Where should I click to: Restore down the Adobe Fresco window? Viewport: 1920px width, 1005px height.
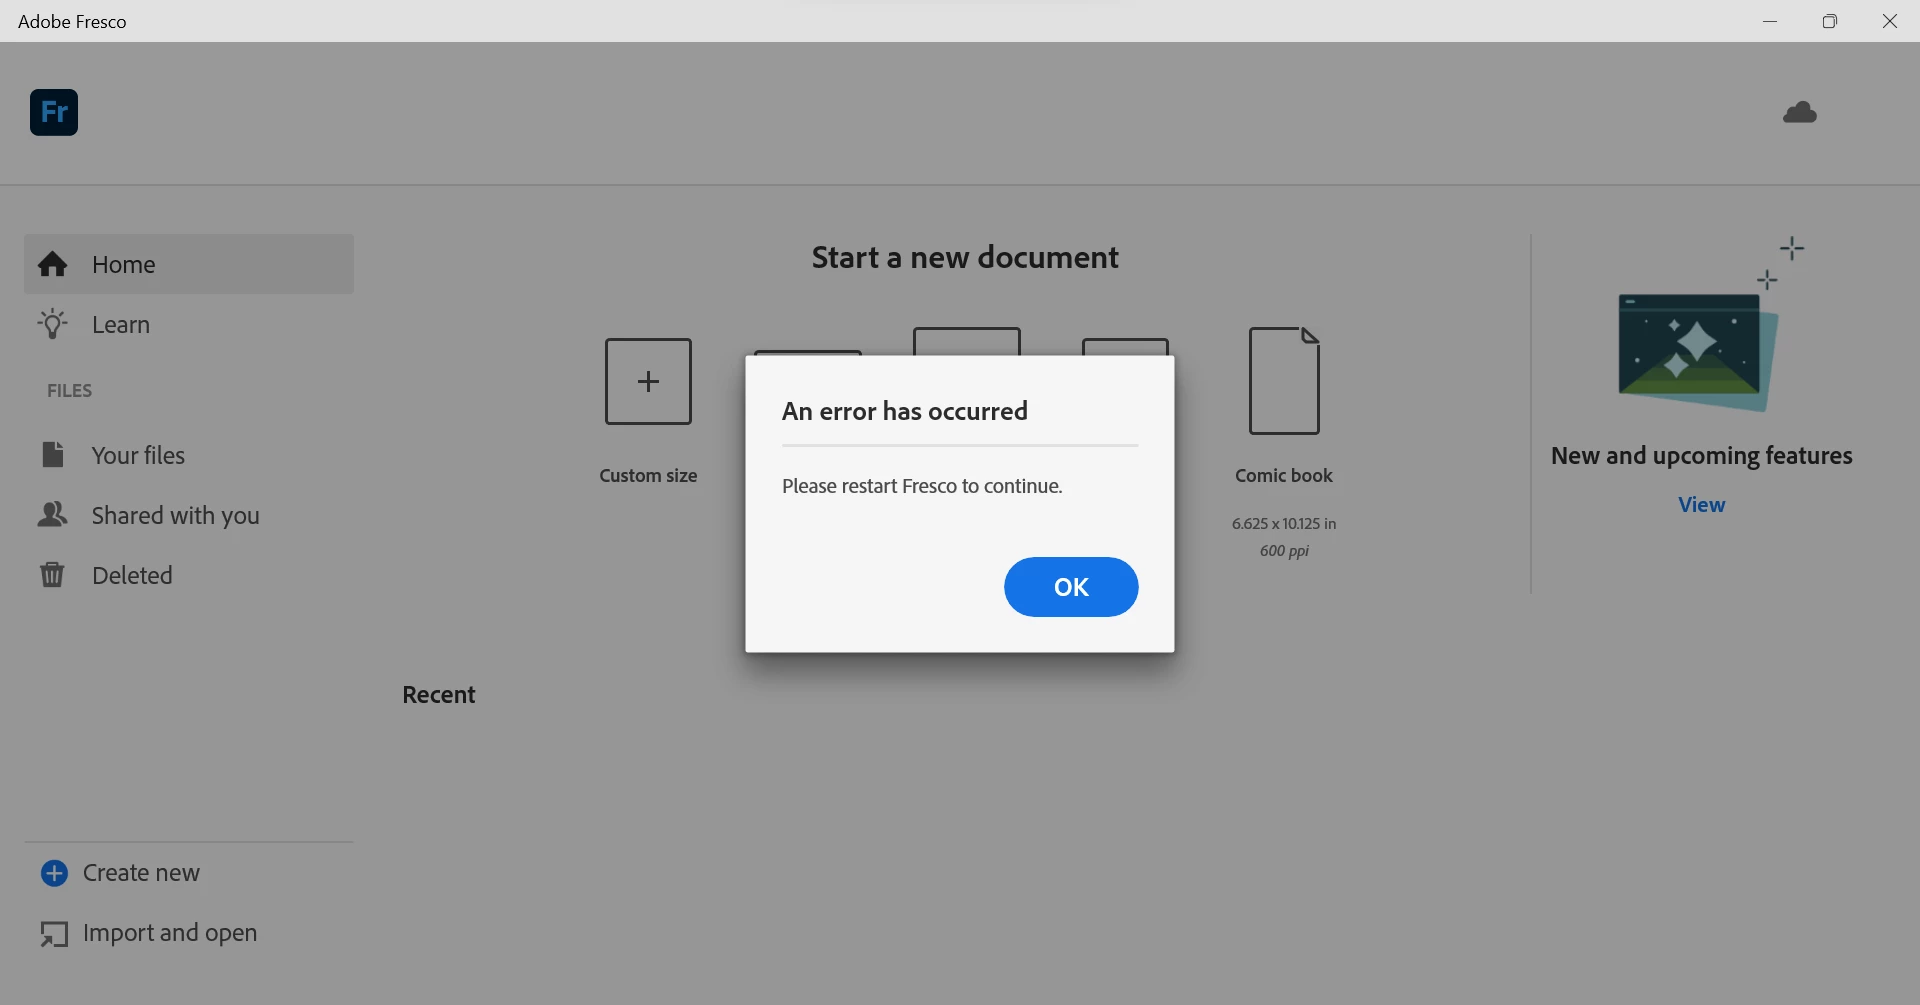(x=1830, y=21)
